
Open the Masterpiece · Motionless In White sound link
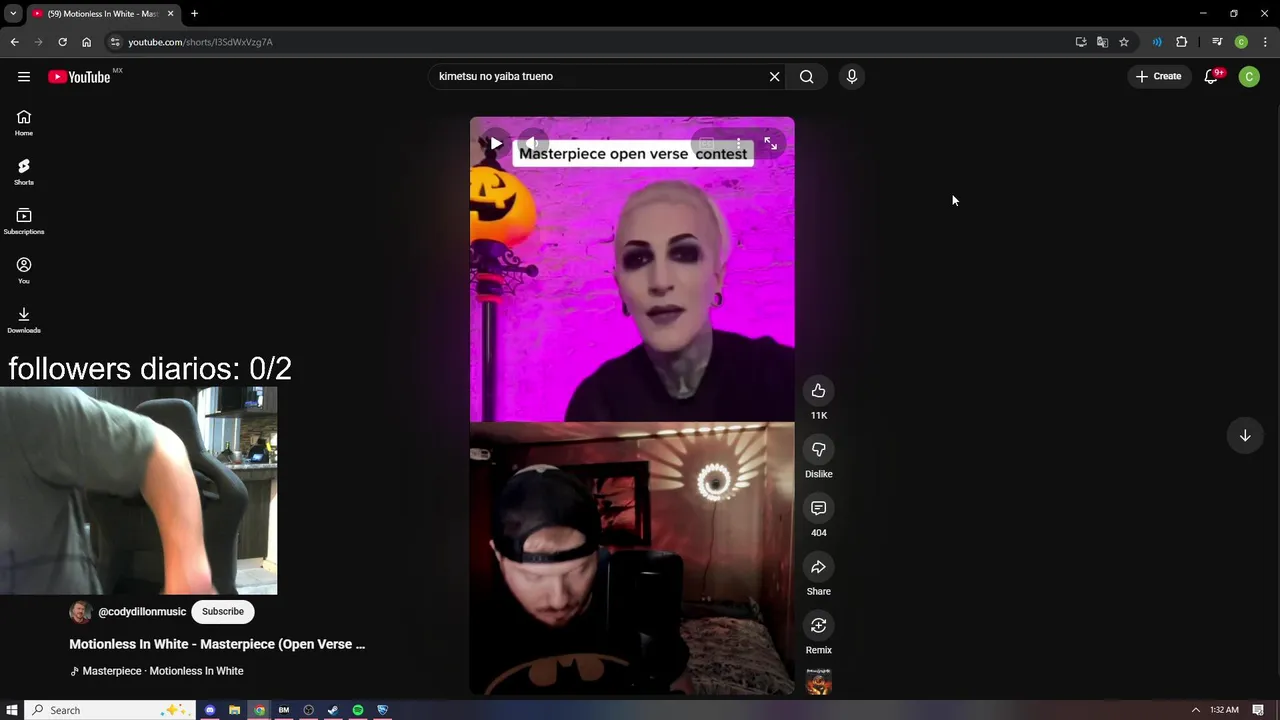click(157, 671)
